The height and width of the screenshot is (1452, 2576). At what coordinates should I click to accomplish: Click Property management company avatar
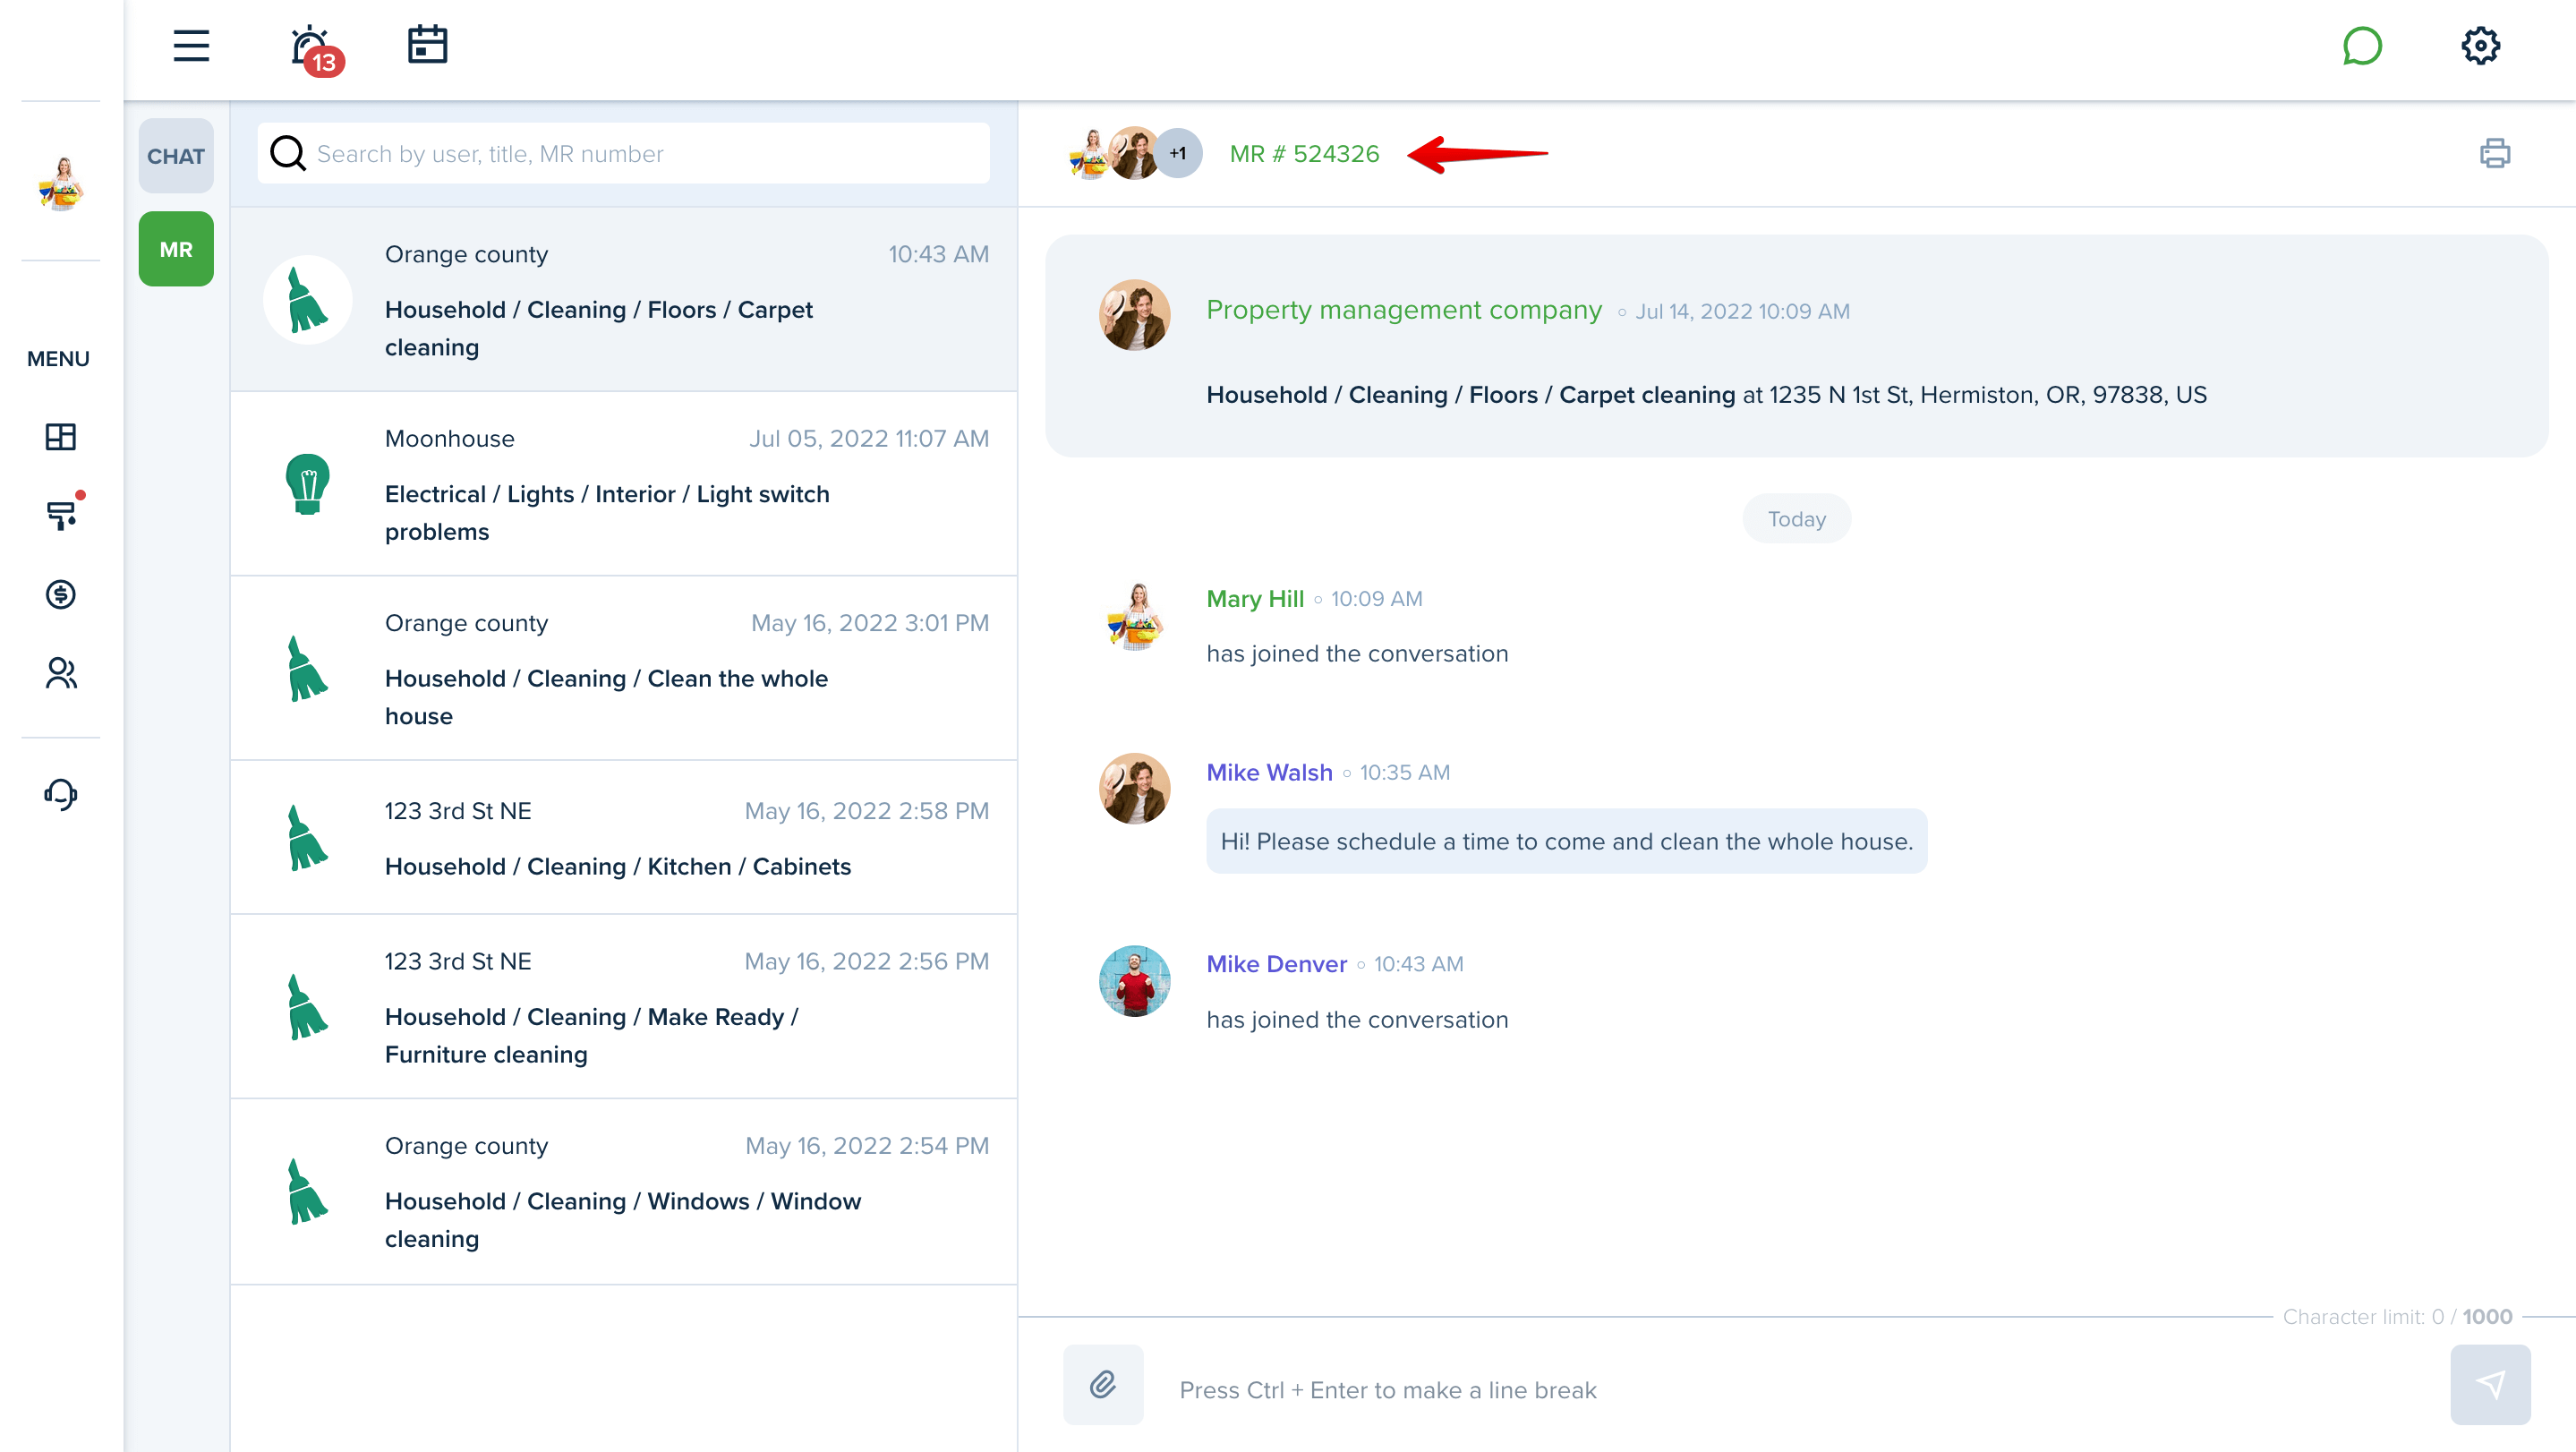coord(1134,315)
